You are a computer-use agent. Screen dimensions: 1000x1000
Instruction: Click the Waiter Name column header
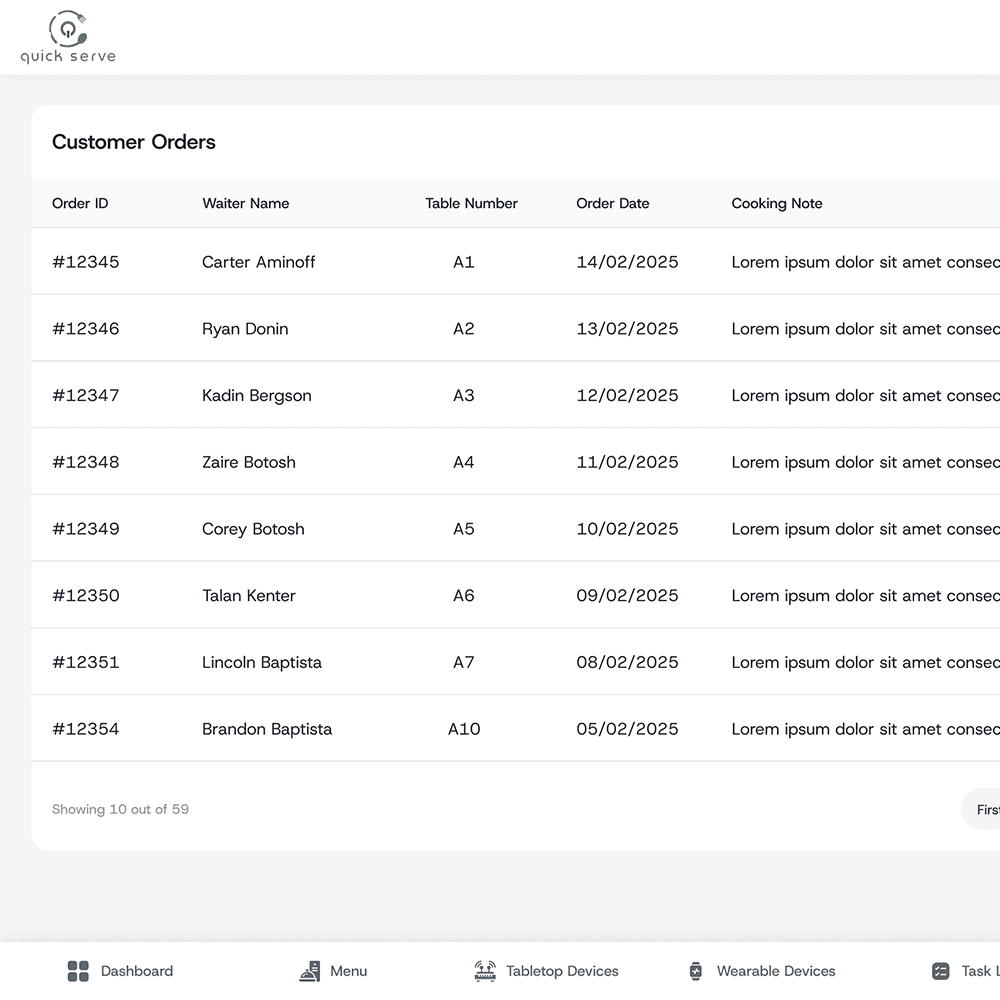245,203
